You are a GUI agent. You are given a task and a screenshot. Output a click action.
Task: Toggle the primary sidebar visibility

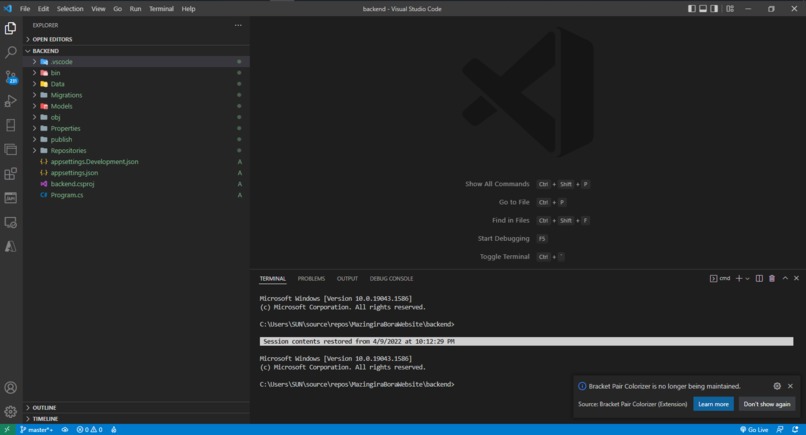(692, 9)
